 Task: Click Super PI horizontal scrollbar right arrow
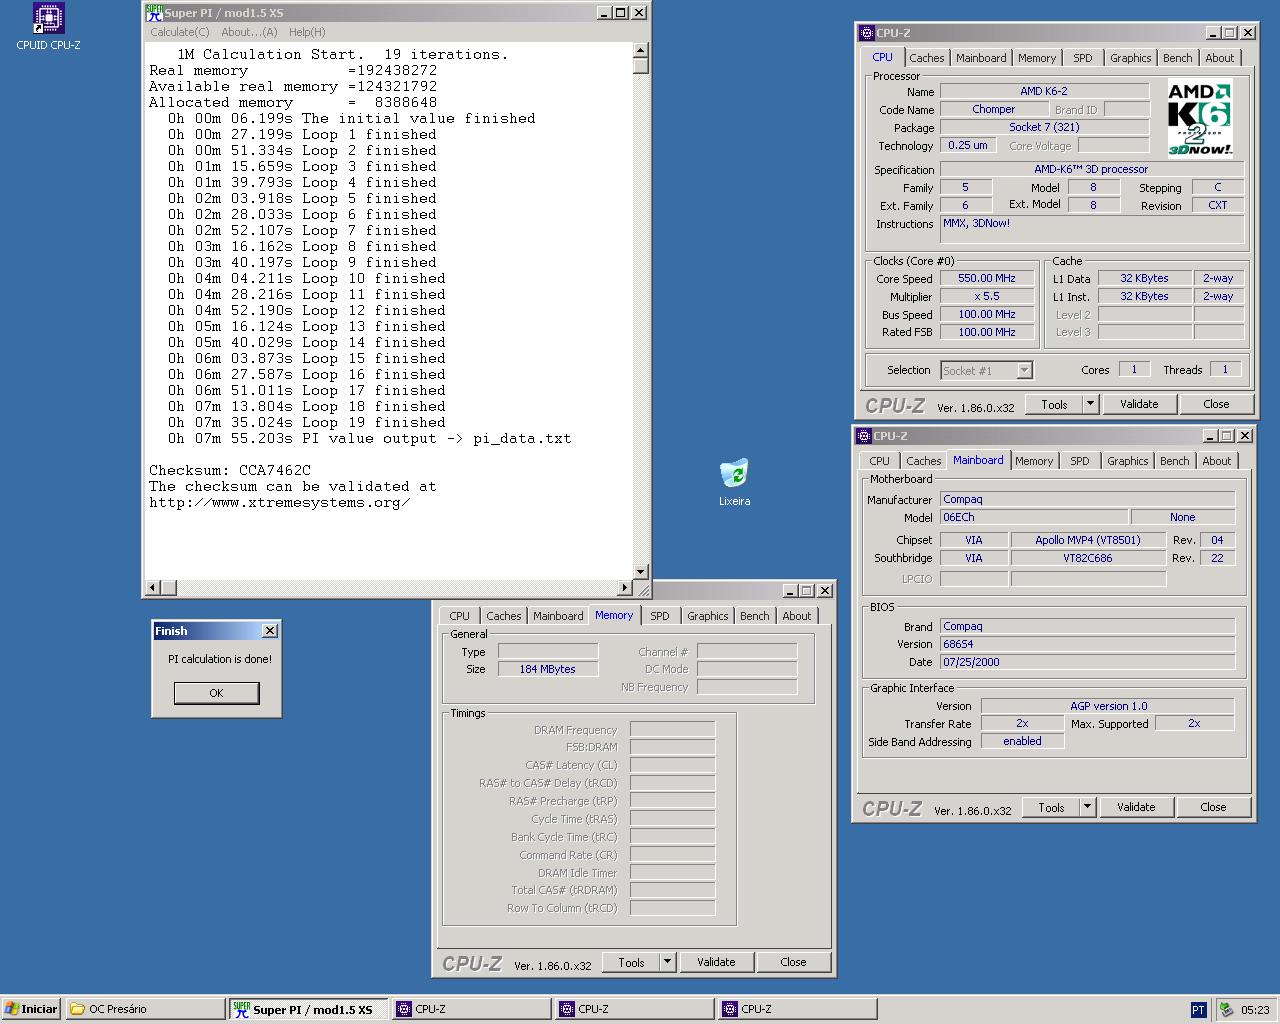[x=624, y=588]
